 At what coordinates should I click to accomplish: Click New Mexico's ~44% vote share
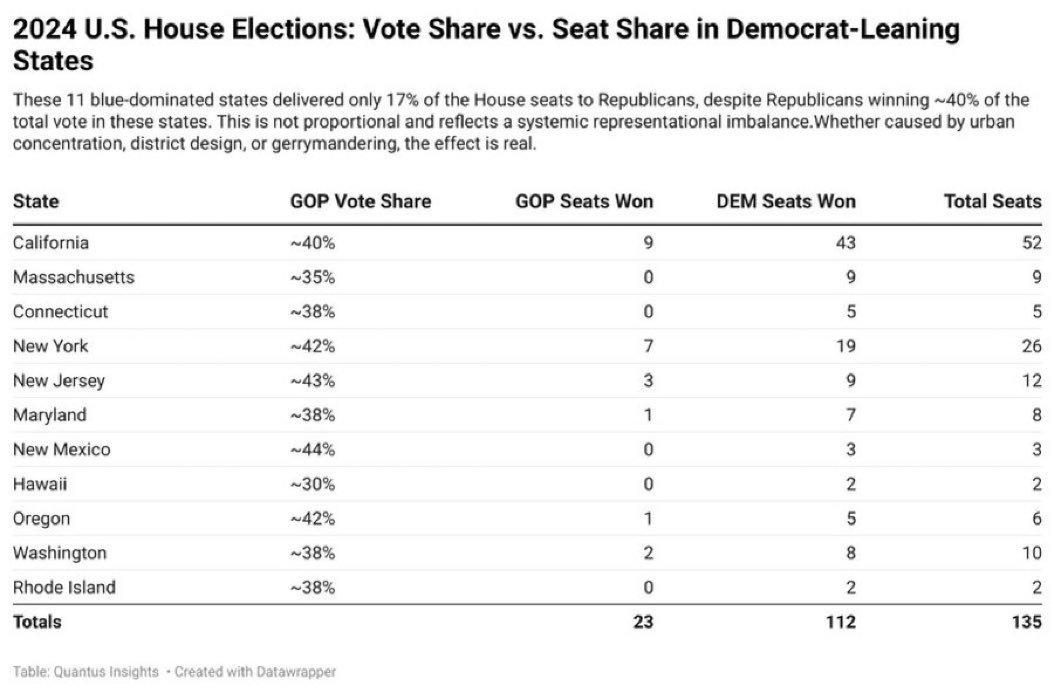click(312, 449)
